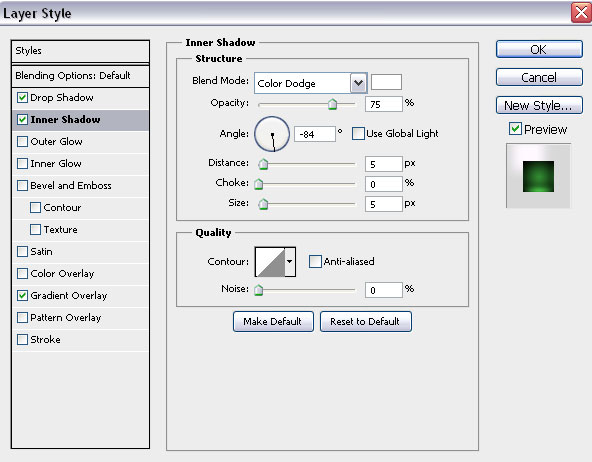Click the Choke slider handle
592x462 pixels.
259,184
